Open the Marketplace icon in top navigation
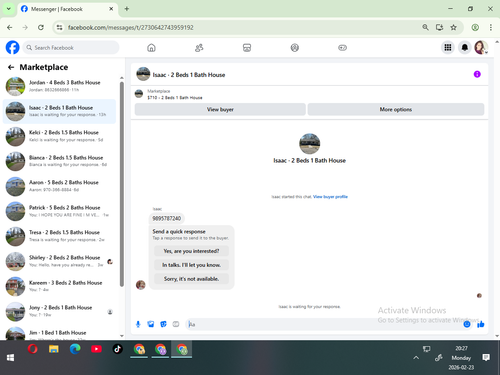The height and width of the screenshot is (375, 500). 247,48
